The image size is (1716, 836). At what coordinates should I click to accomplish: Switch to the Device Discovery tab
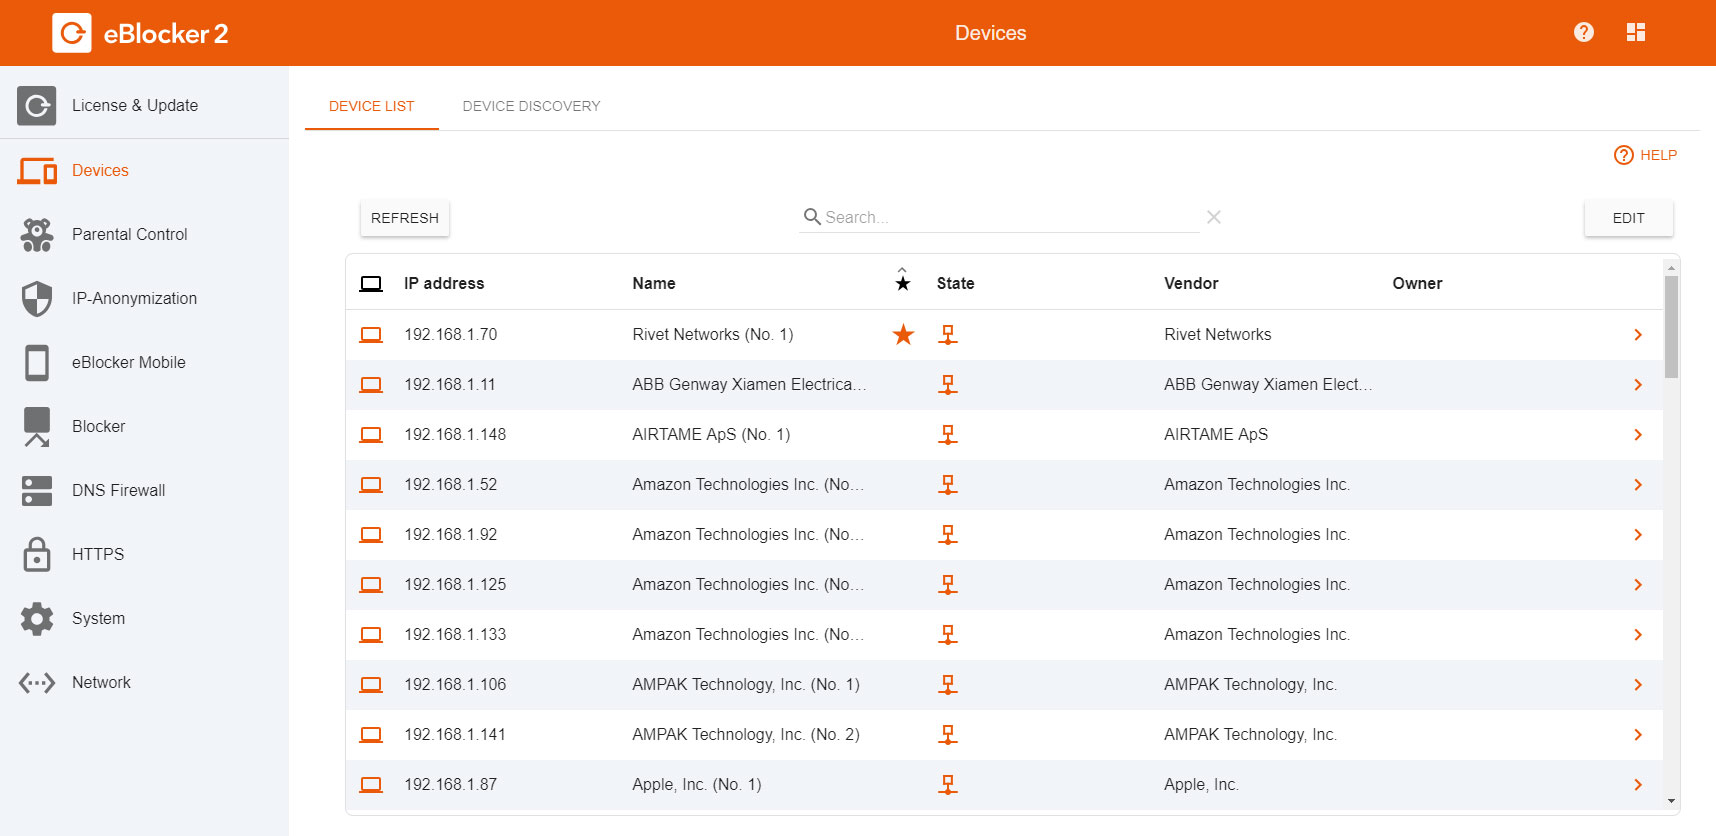click(531, 106)
